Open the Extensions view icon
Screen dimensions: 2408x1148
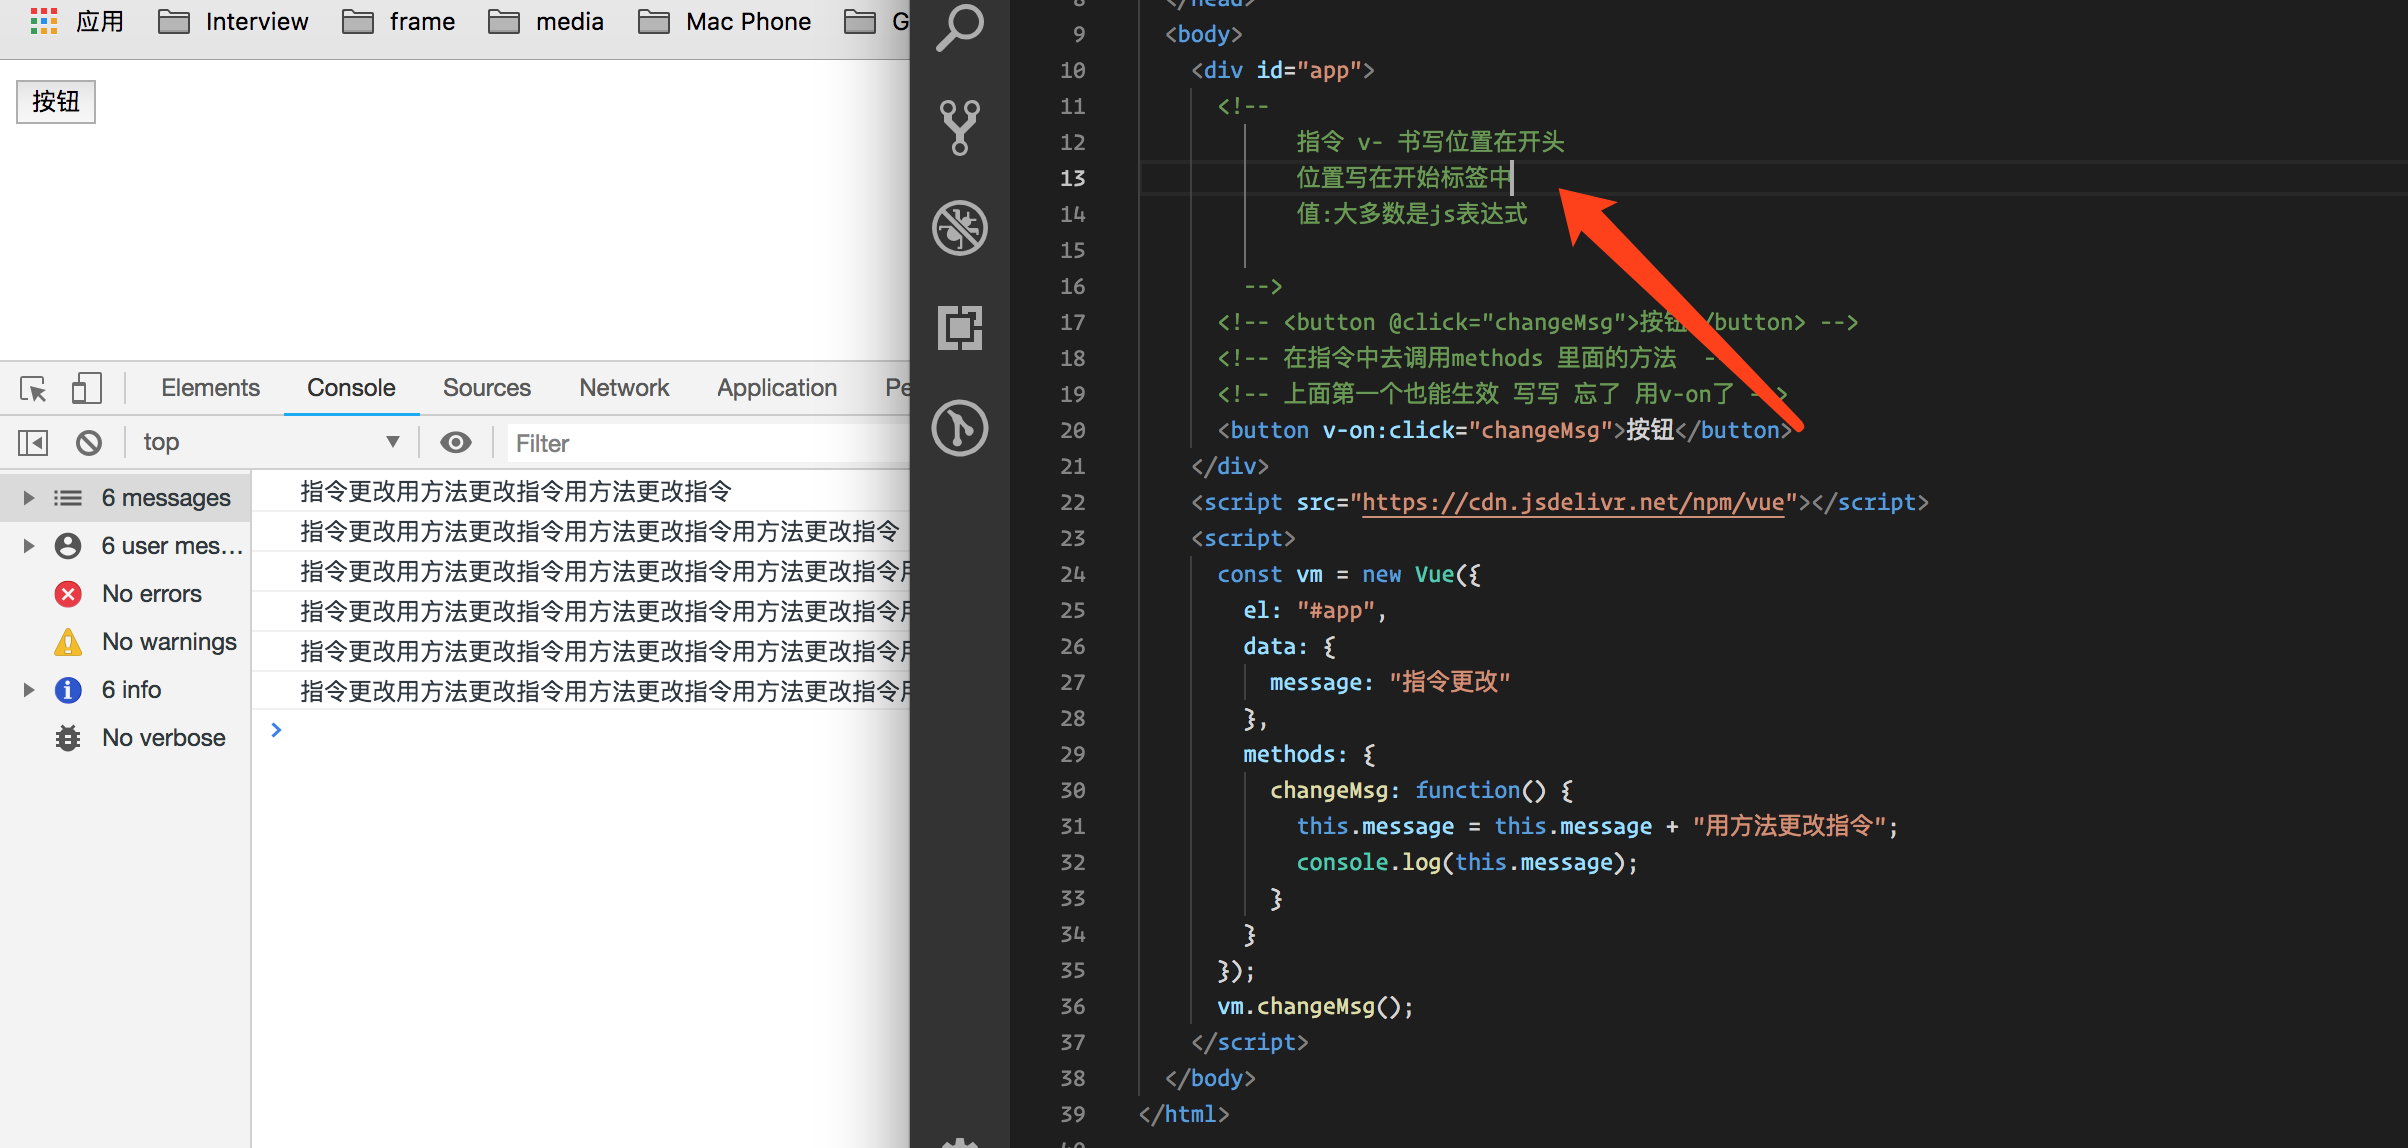[960, 328]
